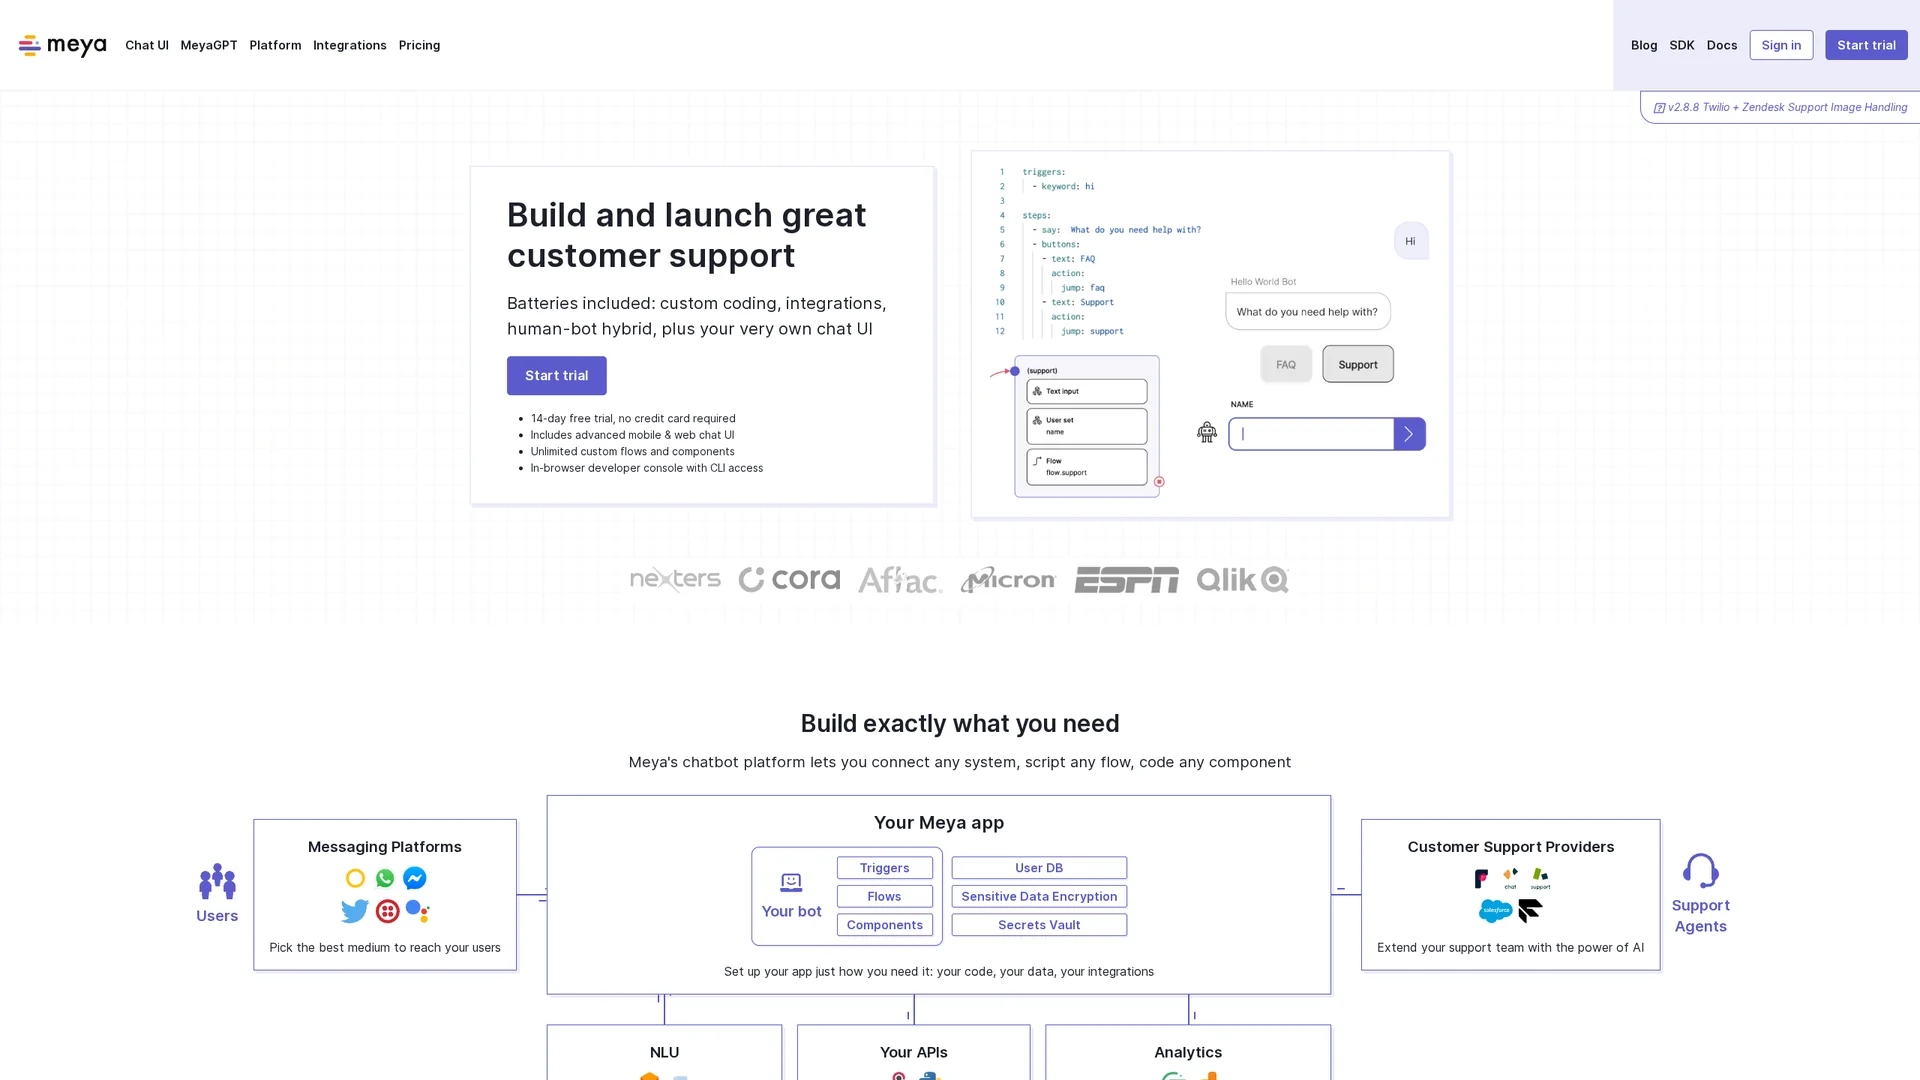The width and height of the screenshot is (1920, 1080).
Task: Click the Zendesk chat icon
Action: click(1510, 879)
